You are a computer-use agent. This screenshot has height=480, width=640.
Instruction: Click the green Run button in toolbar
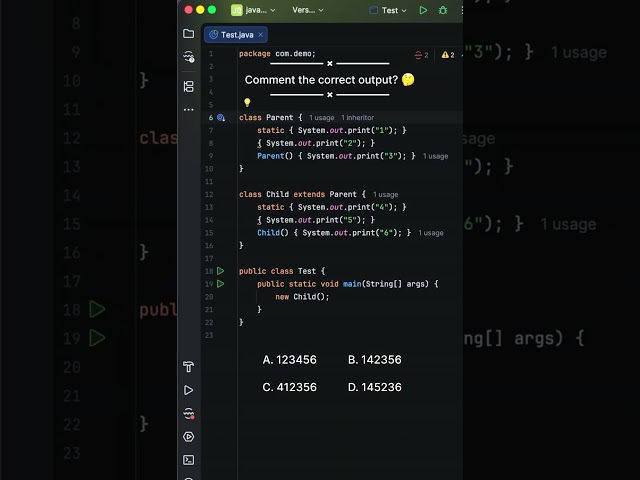(x=423, y=10)
